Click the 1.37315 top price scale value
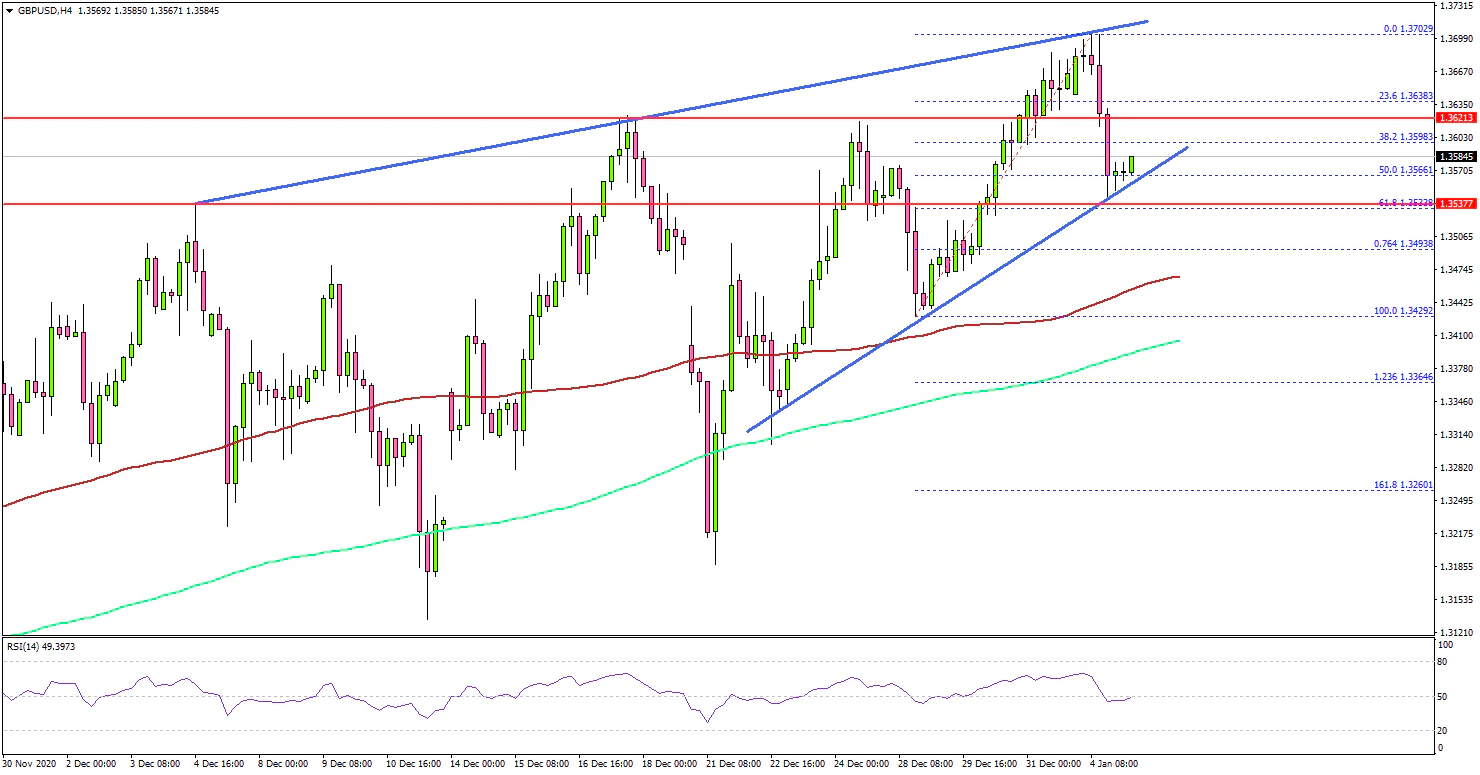The width and height of the screenshot is (1480, 775). 1457,6
